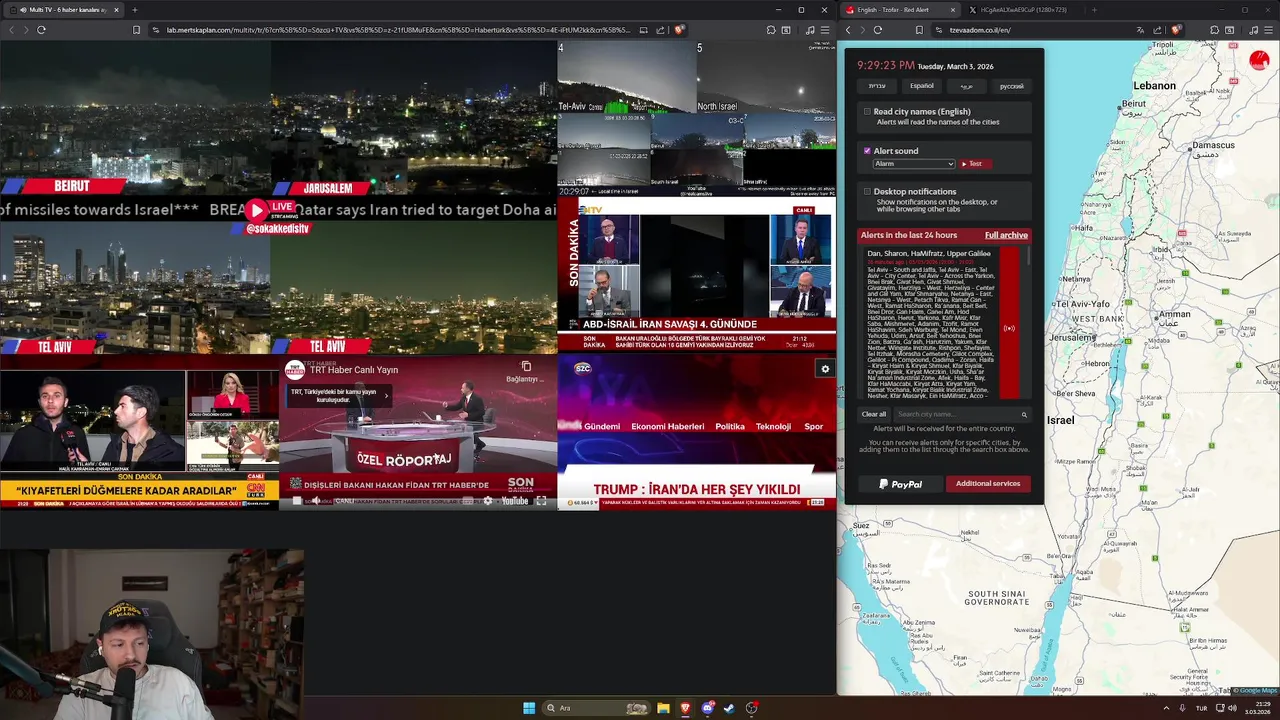The height and width of the screenshot is (720, 1280).
Task: Click Politika on Sözcü stream
Action: tap(730, 426)
